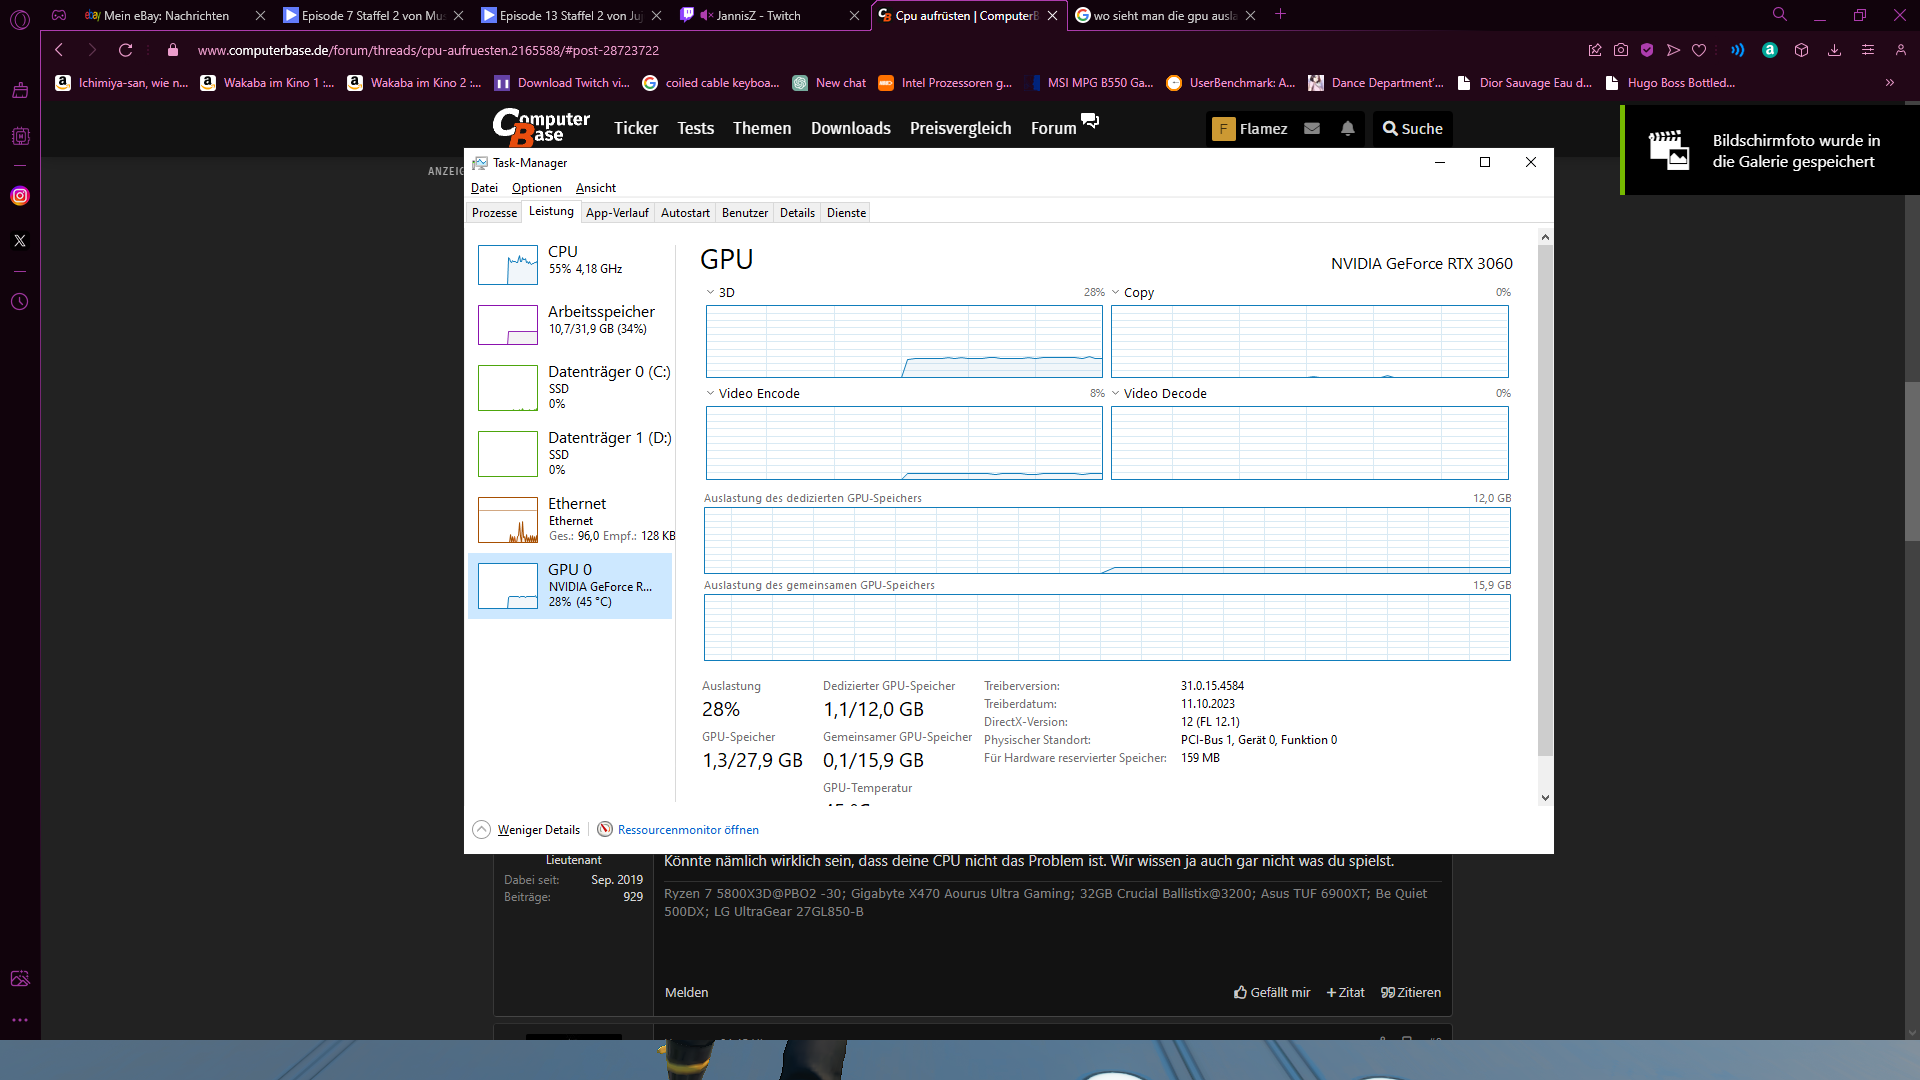
Task: Open the browser downloads icon
Action: pyautogui.click(x=1834, y=50)
